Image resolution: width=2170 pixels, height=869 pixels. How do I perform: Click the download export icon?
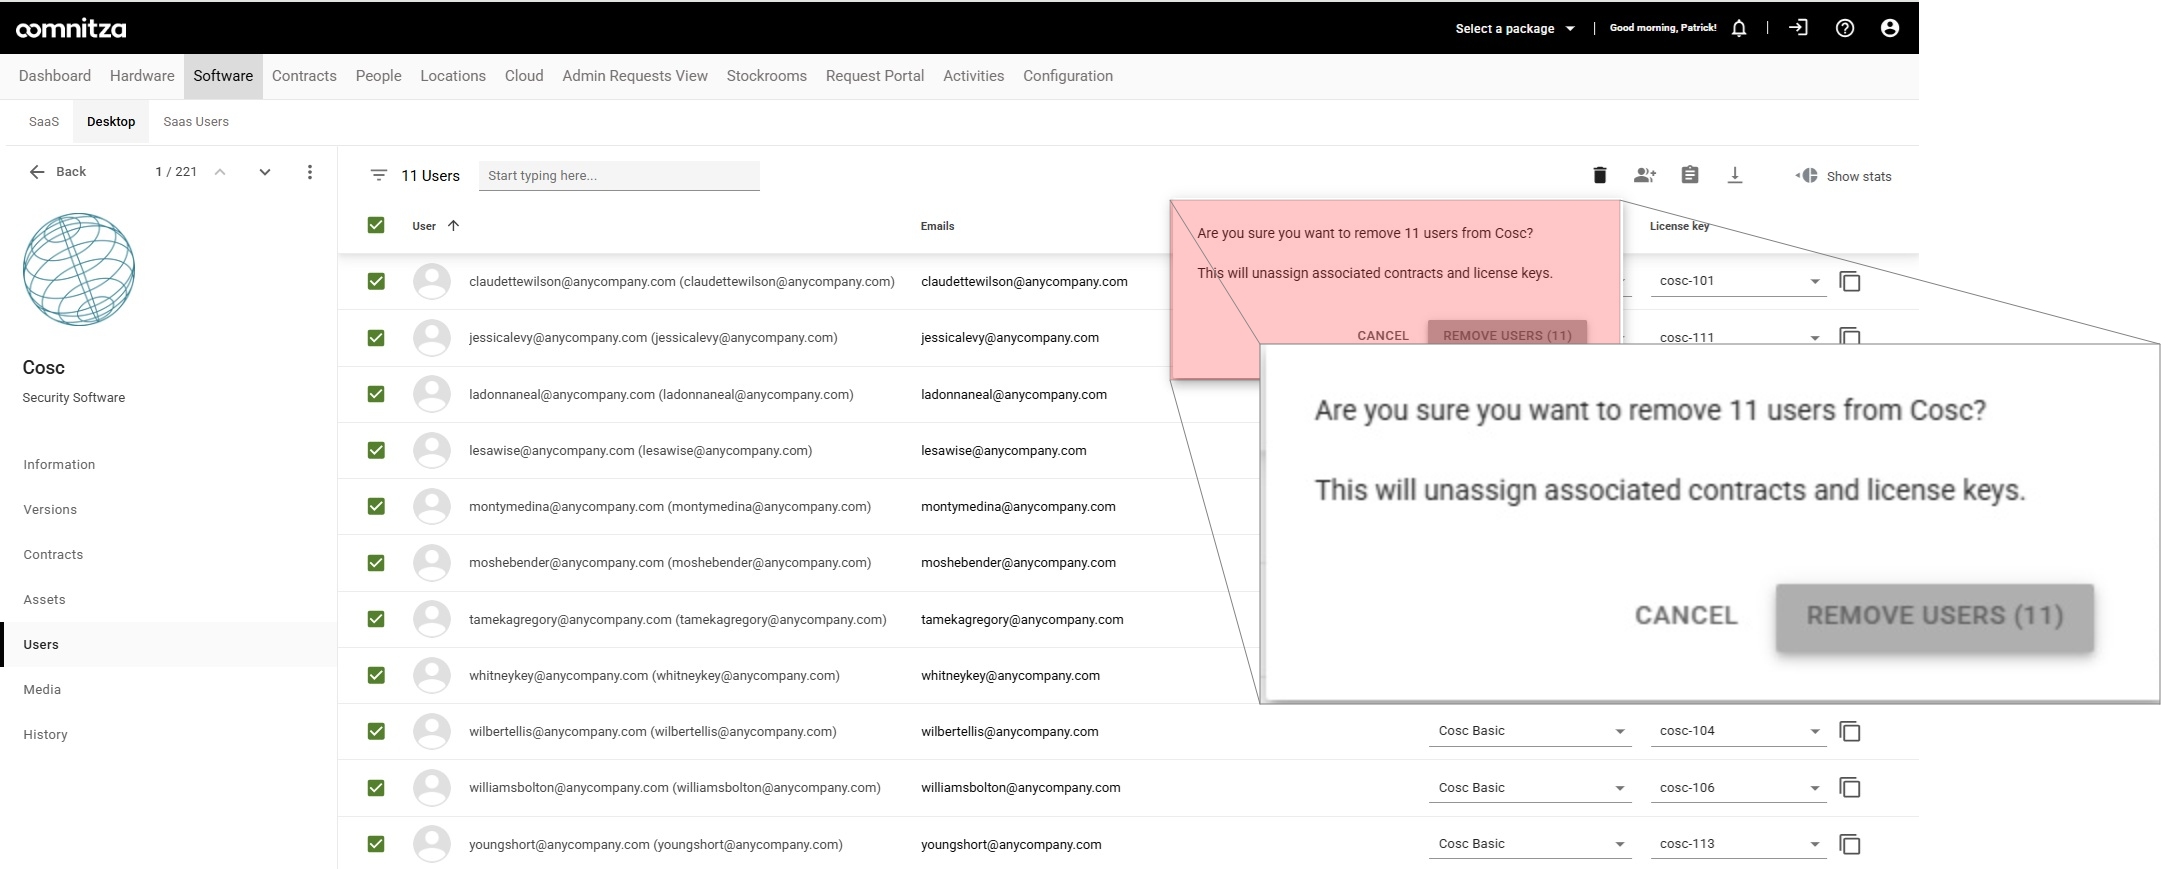pos(1735,175)
